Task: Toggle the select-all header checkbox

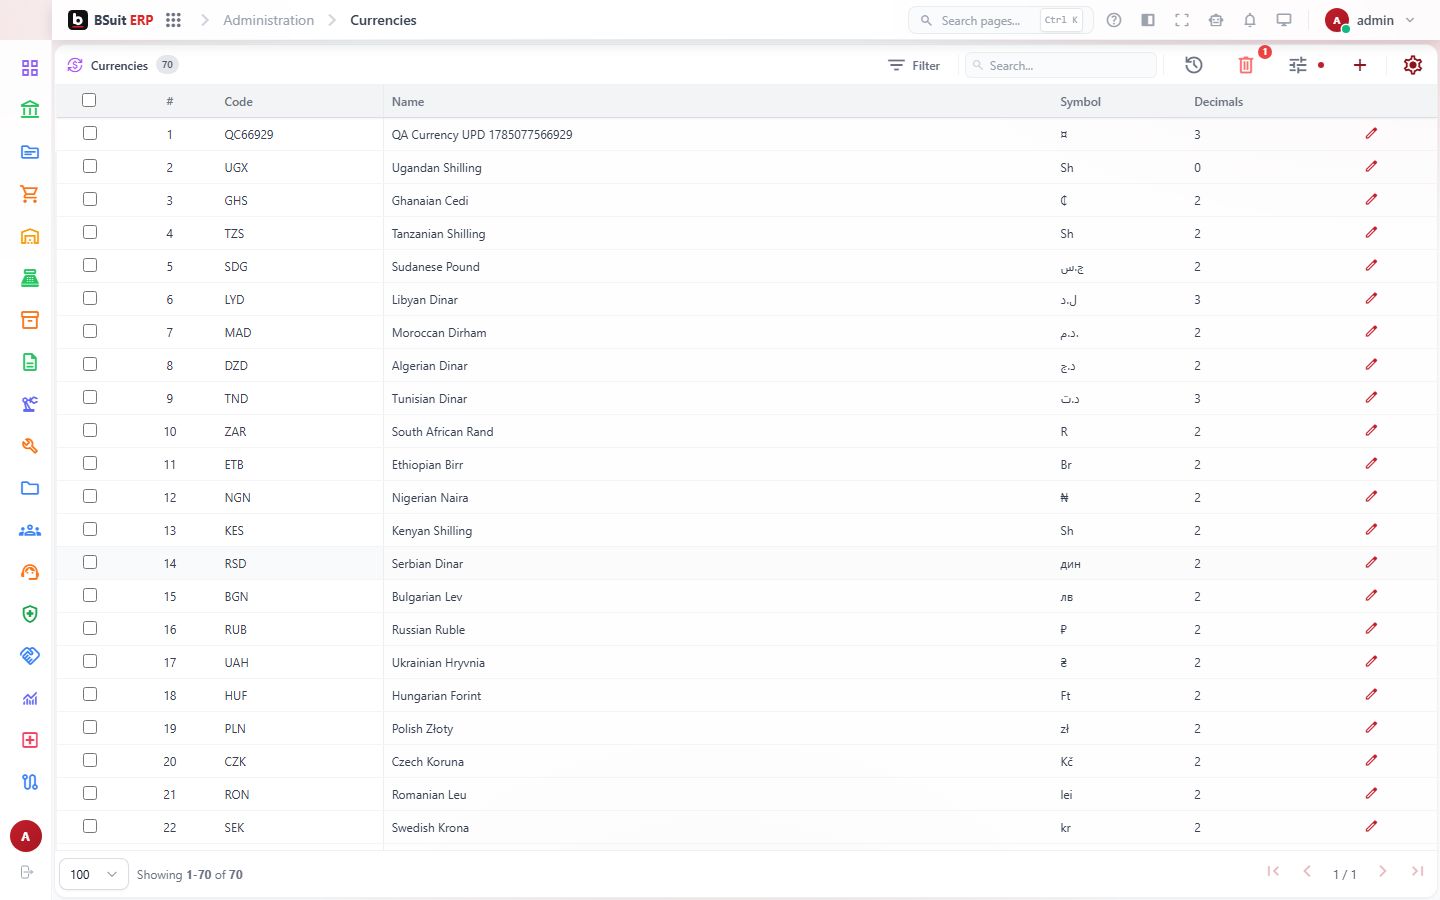Action: tap(89, 100)
